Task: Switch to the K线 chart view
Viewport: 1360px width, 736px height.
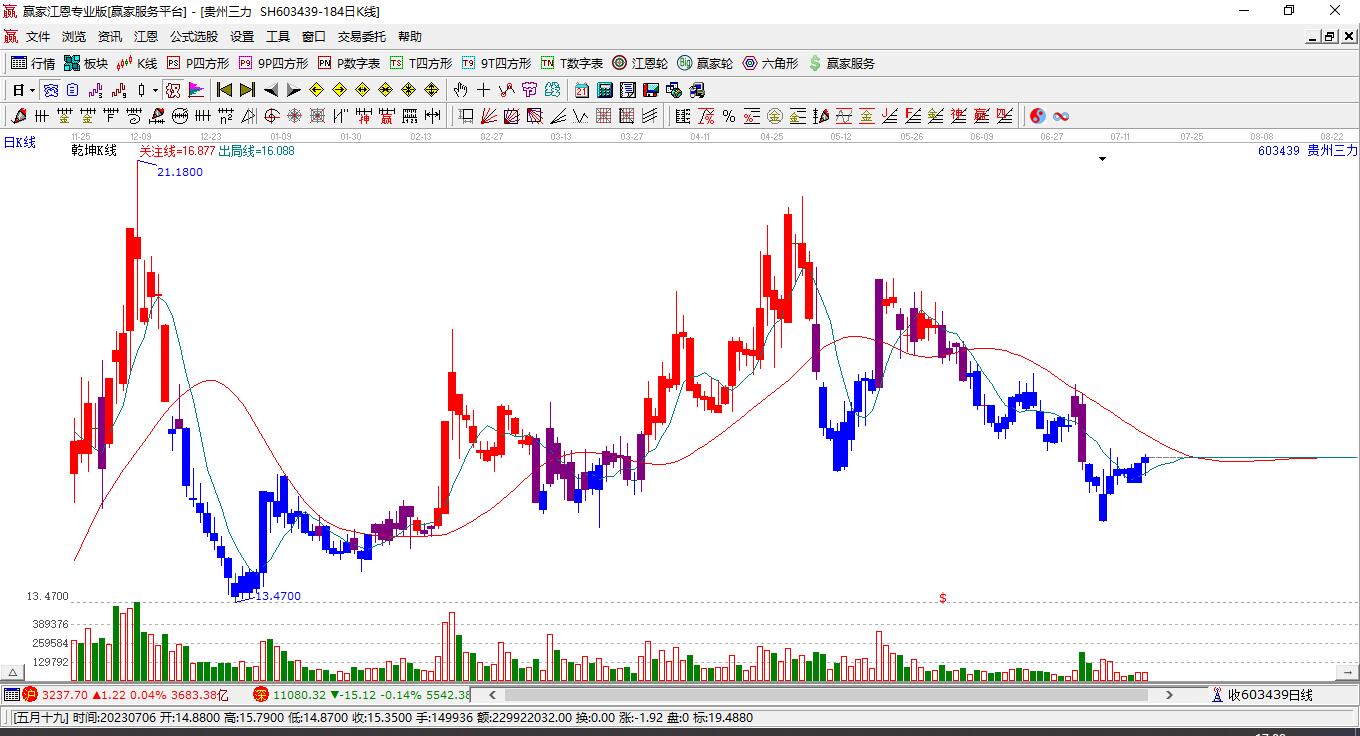Action: (x=137, y=63)
